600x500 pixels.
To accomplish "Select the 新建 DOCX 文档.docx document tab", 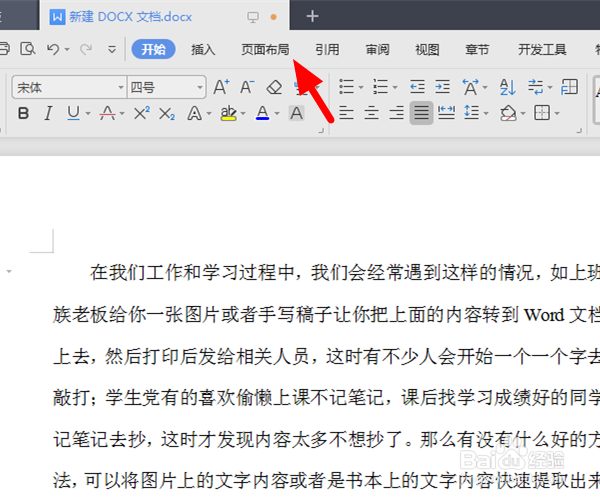I will [165, 16].
